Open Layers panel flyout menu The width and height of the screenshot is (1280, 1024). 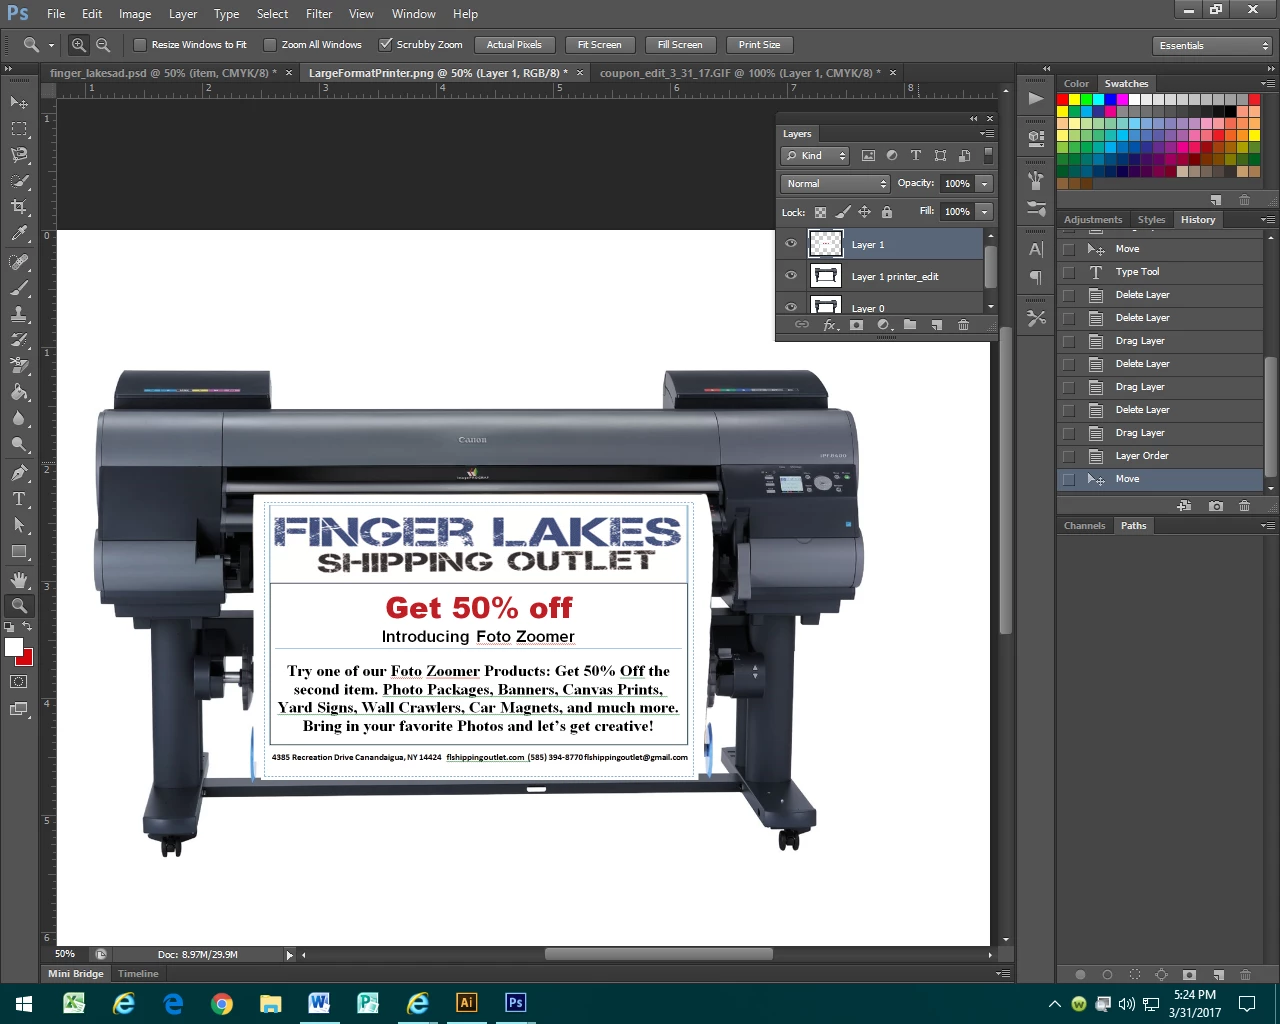pos(986,133)
